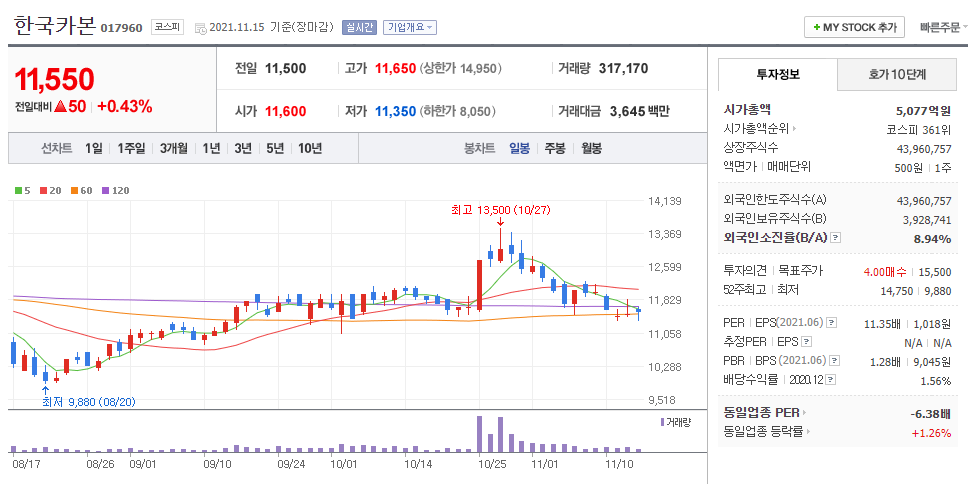
Task: Click the 4.00매수 investment opinion
Action: point(885,272)
